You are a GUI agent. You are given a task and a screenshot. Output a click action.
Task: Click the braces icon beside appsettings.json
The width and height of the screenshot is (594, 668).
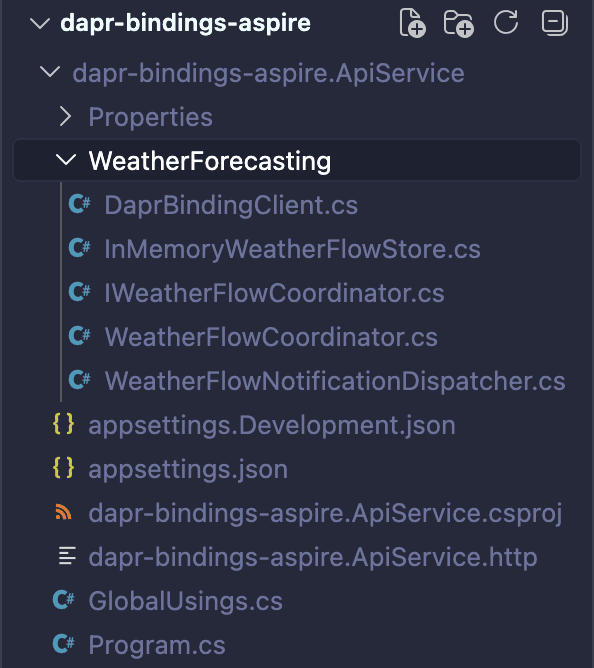coord(63,468)
